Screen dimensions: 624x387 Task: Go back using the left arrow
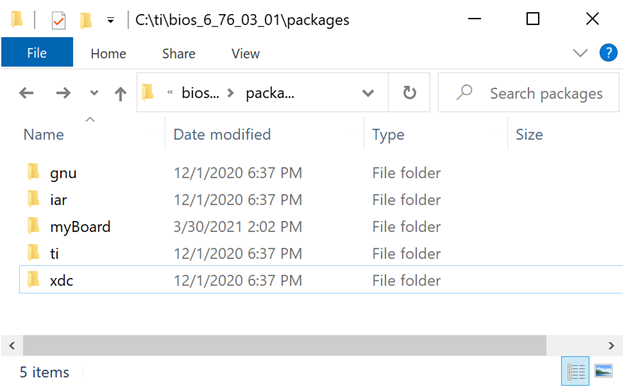click(26, 93)
